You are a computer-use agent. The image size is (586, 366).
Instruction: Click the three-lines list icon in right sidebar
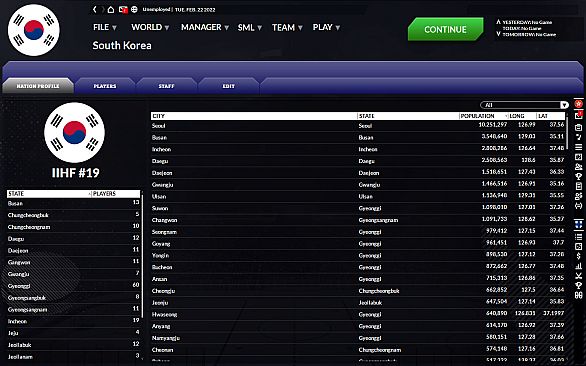[x=579, y=147]
